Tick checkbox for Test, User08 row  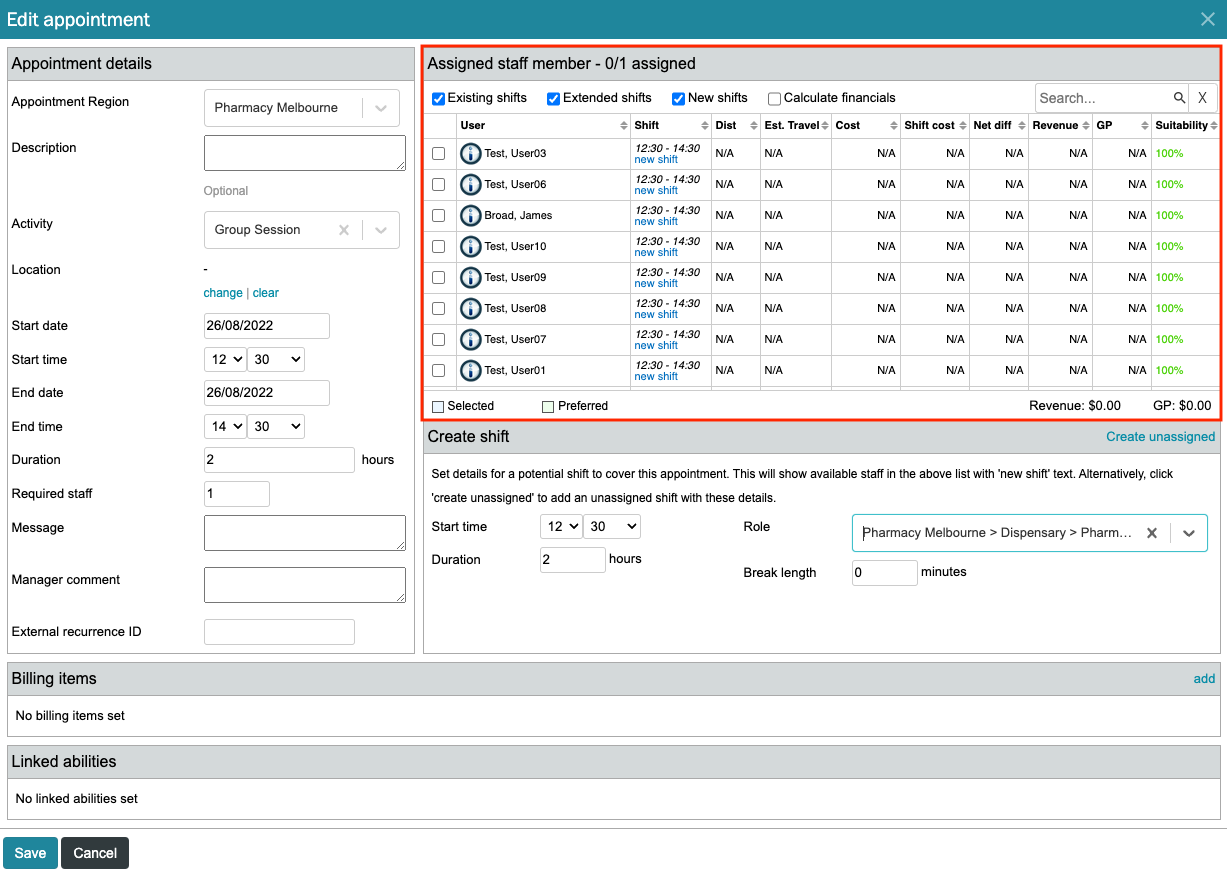[438, 309]
